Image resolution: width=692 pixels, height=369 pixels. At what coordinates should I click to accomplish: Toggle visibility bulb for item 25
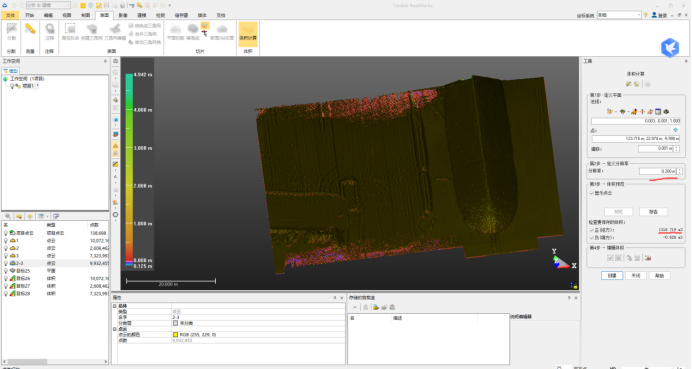6,271
